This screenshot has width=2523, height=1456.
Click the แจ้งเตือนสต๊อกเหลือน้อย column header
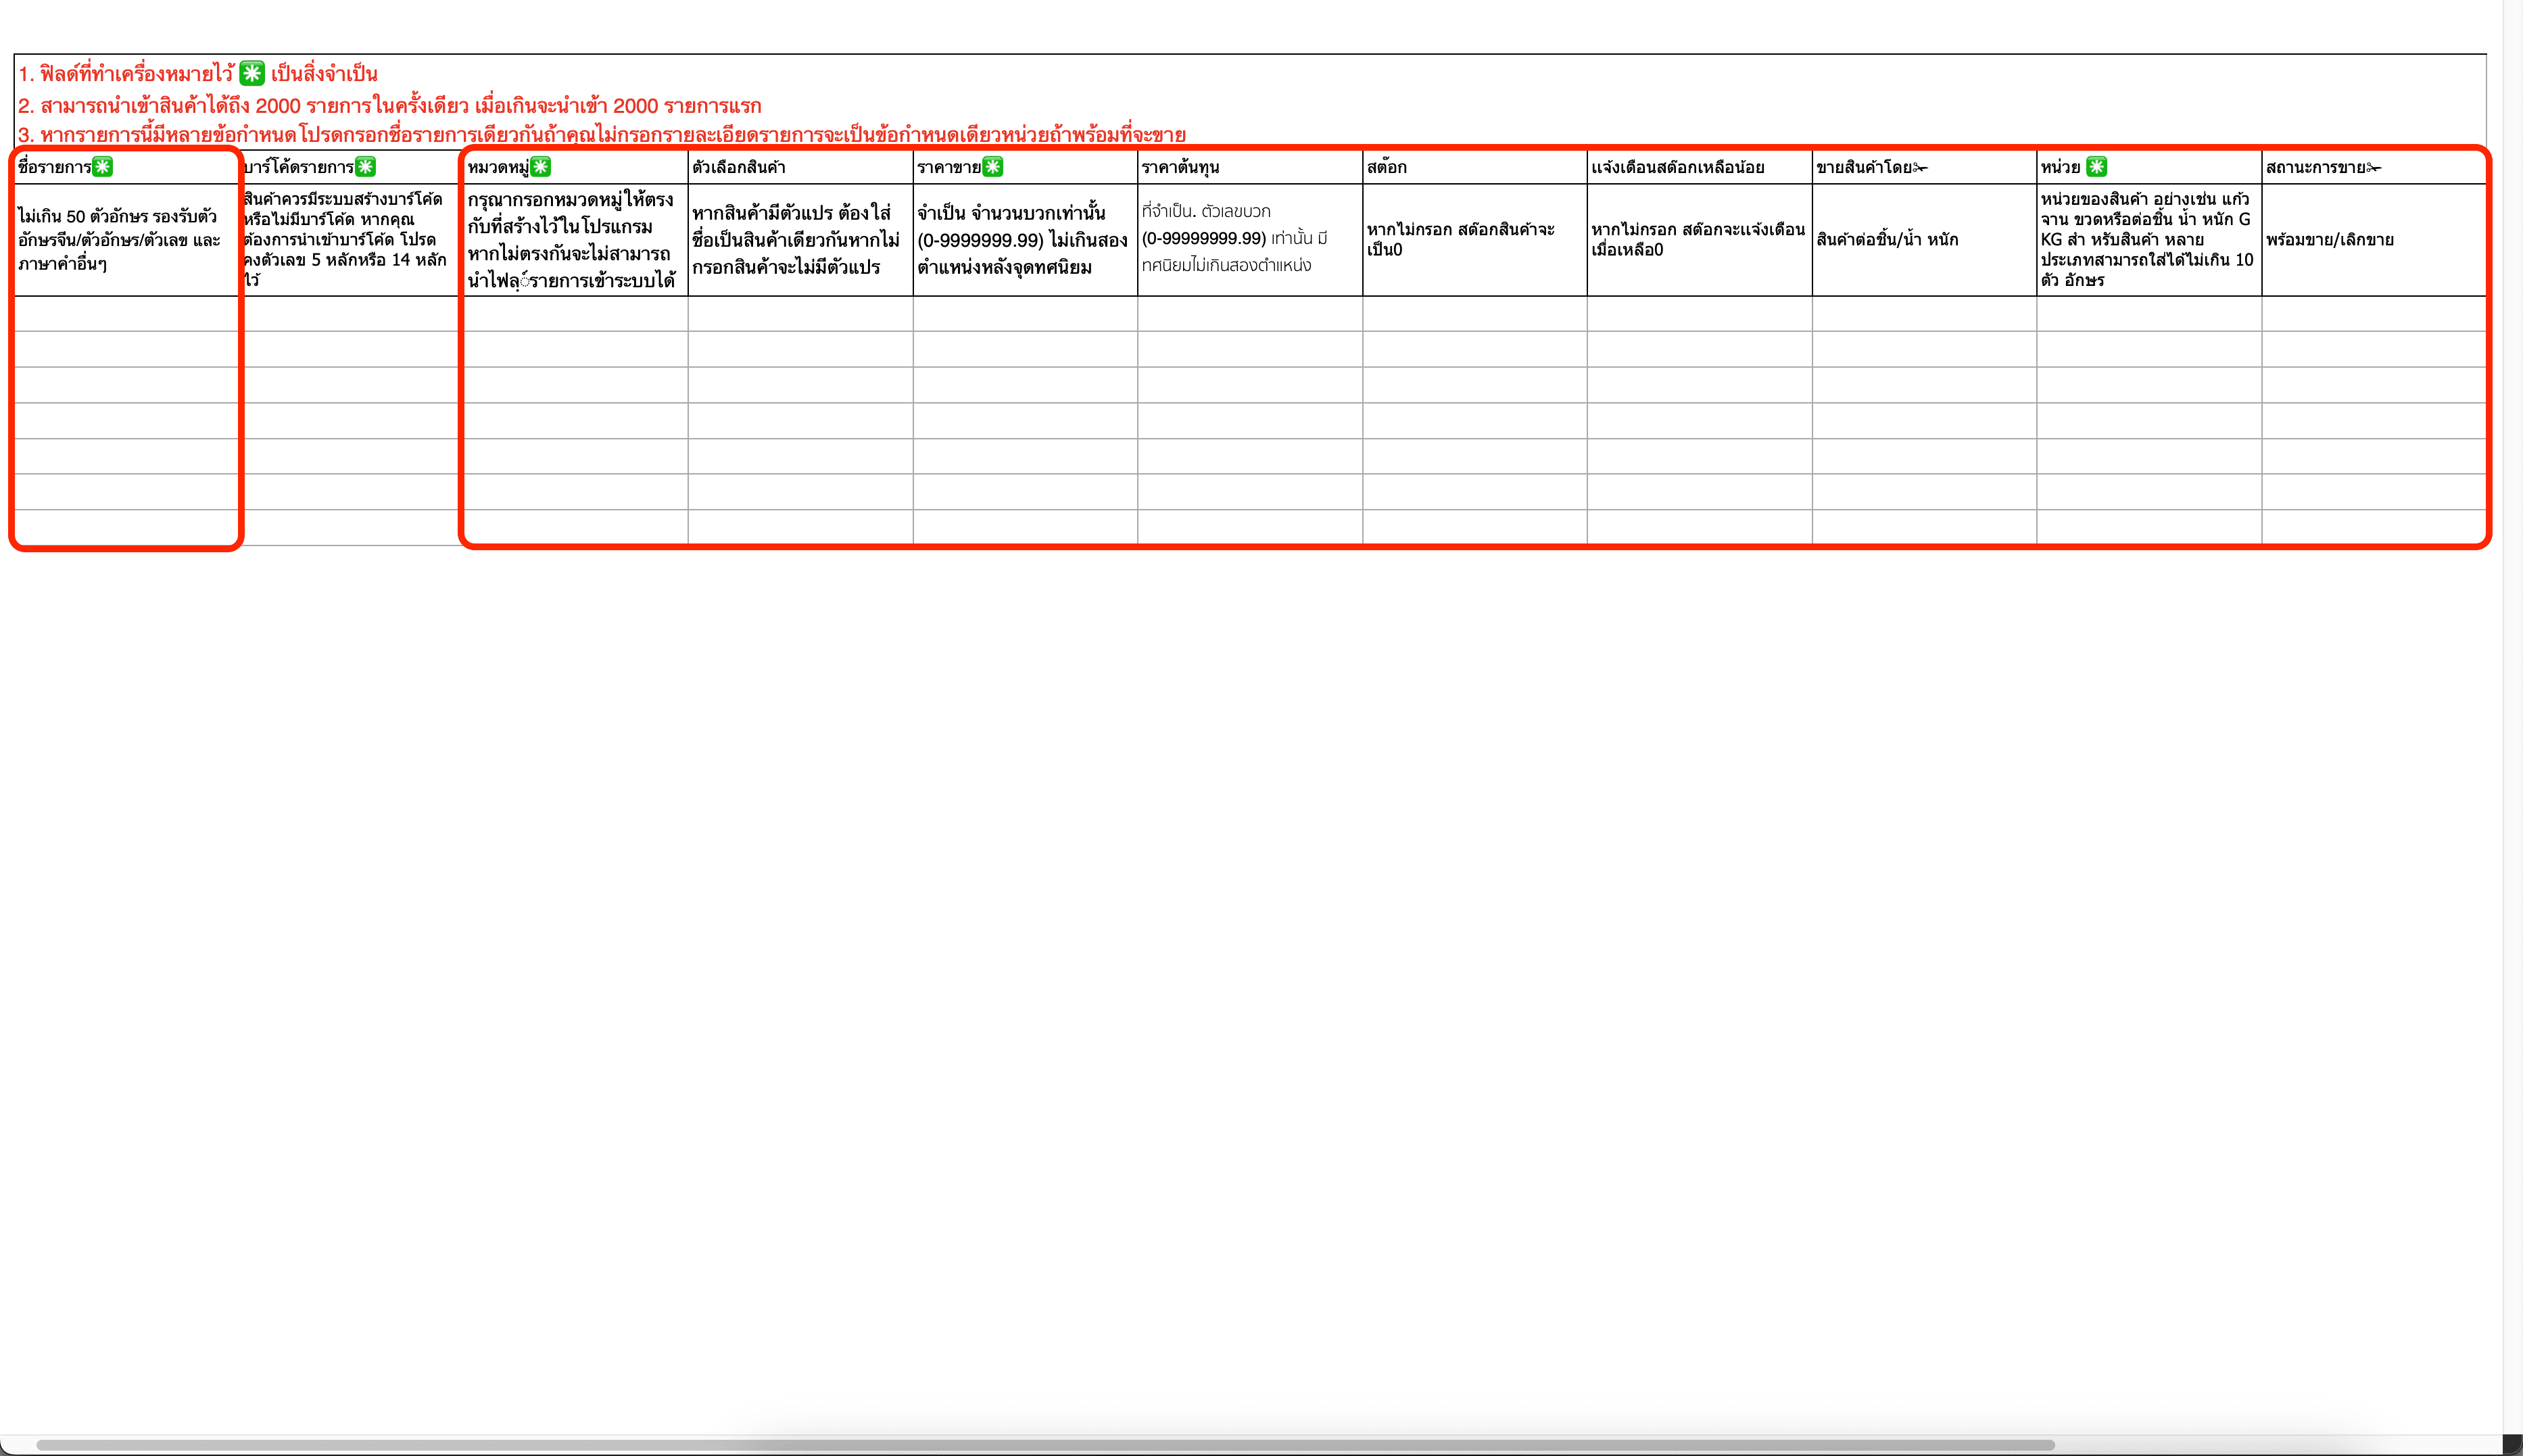[1677, 167]
